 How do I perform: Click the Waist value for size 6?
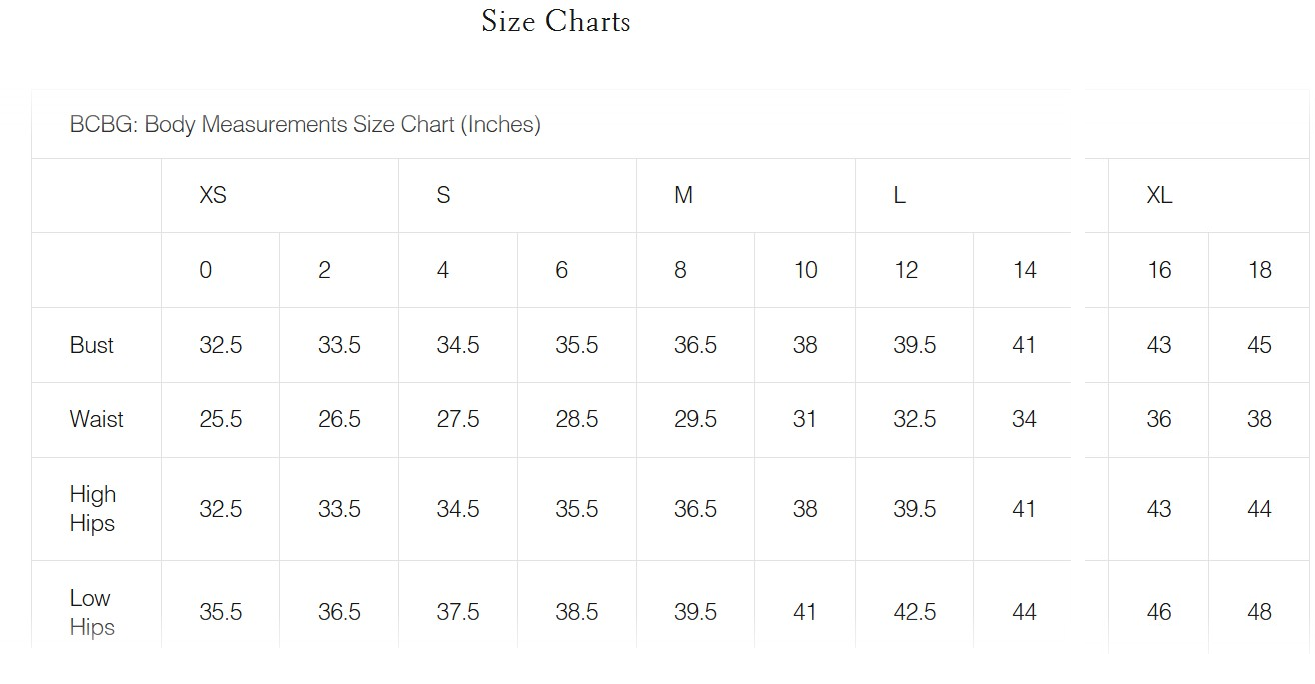point(577,419)
